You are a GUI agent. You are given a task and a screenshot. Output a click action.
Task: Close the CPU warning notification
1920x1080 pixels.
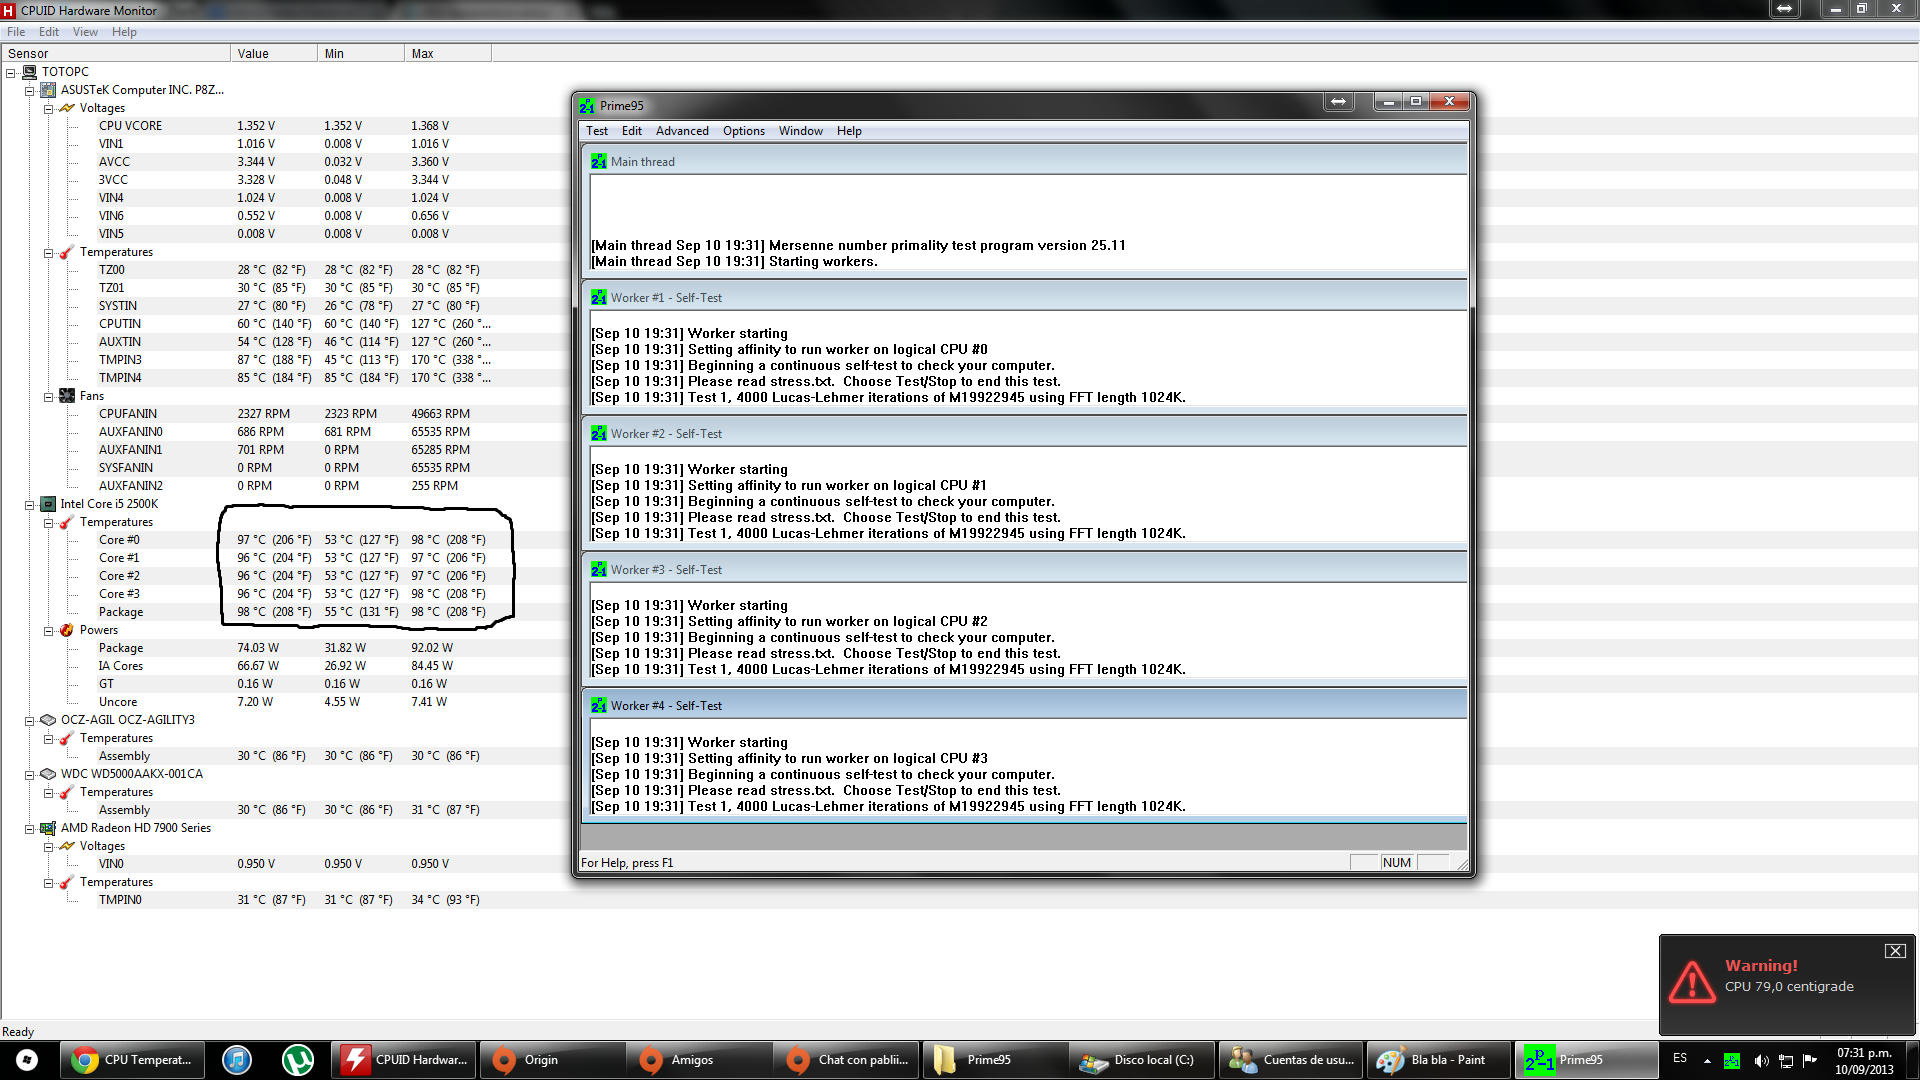(1895, 951)
